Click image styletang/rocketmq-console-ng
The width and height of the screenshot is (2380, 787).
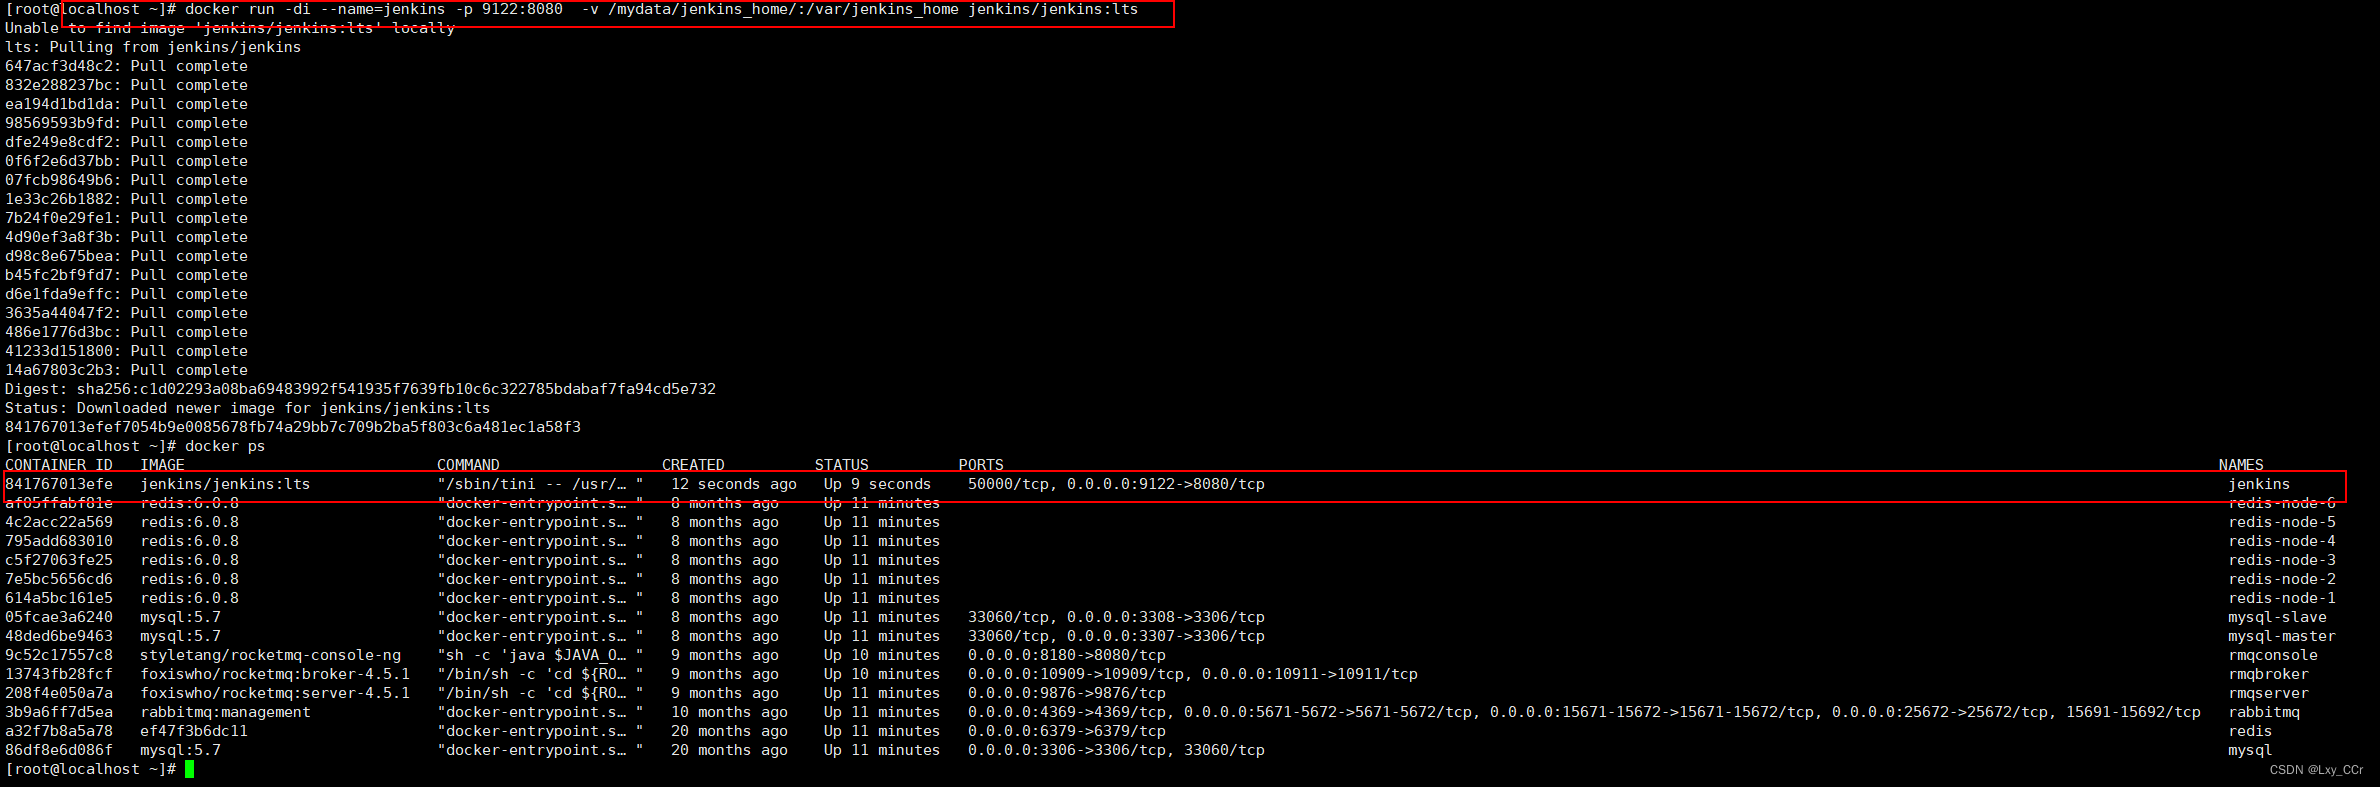tap(270, 655)
